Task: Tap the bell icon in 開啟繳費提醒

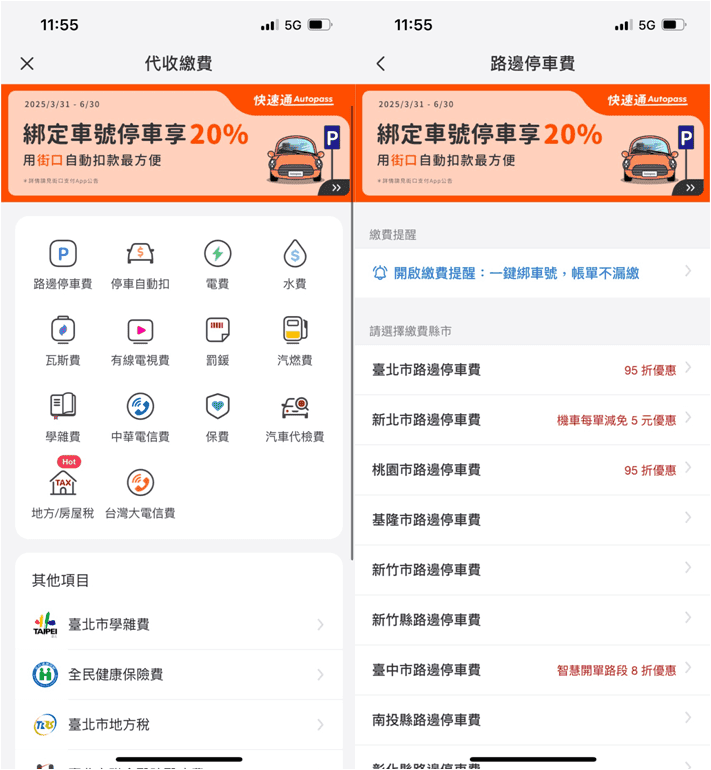Action: (x=380, y=273)
